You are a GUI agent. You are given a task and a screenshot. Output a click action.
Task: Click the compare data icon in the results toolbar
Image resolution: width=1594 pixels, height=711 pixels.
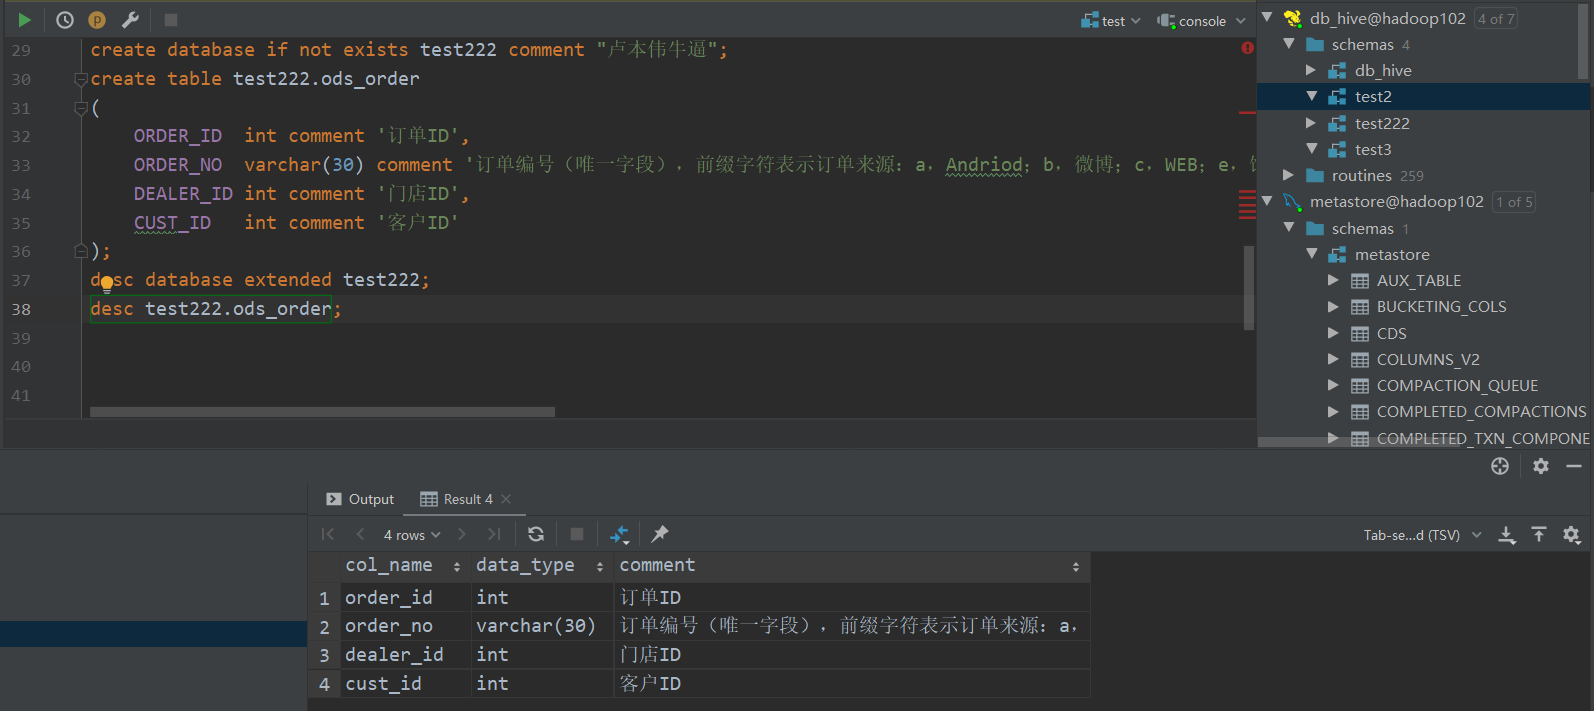pyautogui.click(x=620, y=534)
